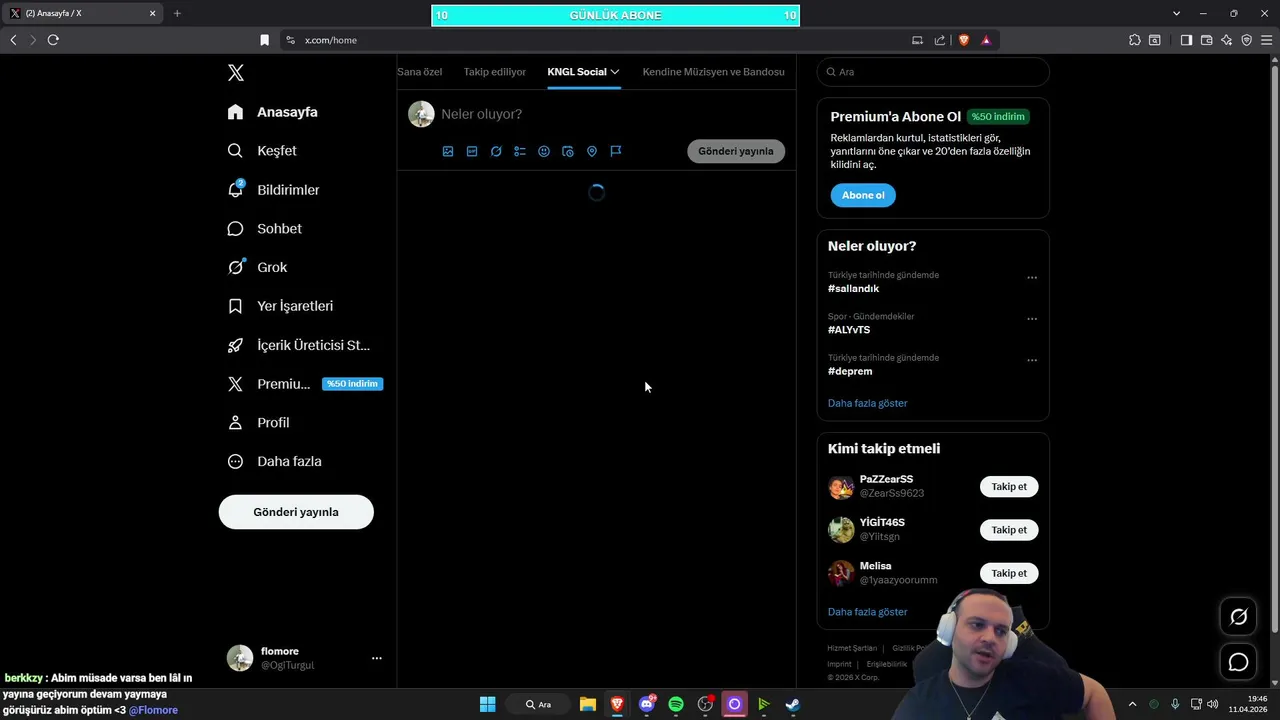This screenshot has height=720, width=1280.
Task: Open options for the #sallandık trend
Action: click(1032, 278)
